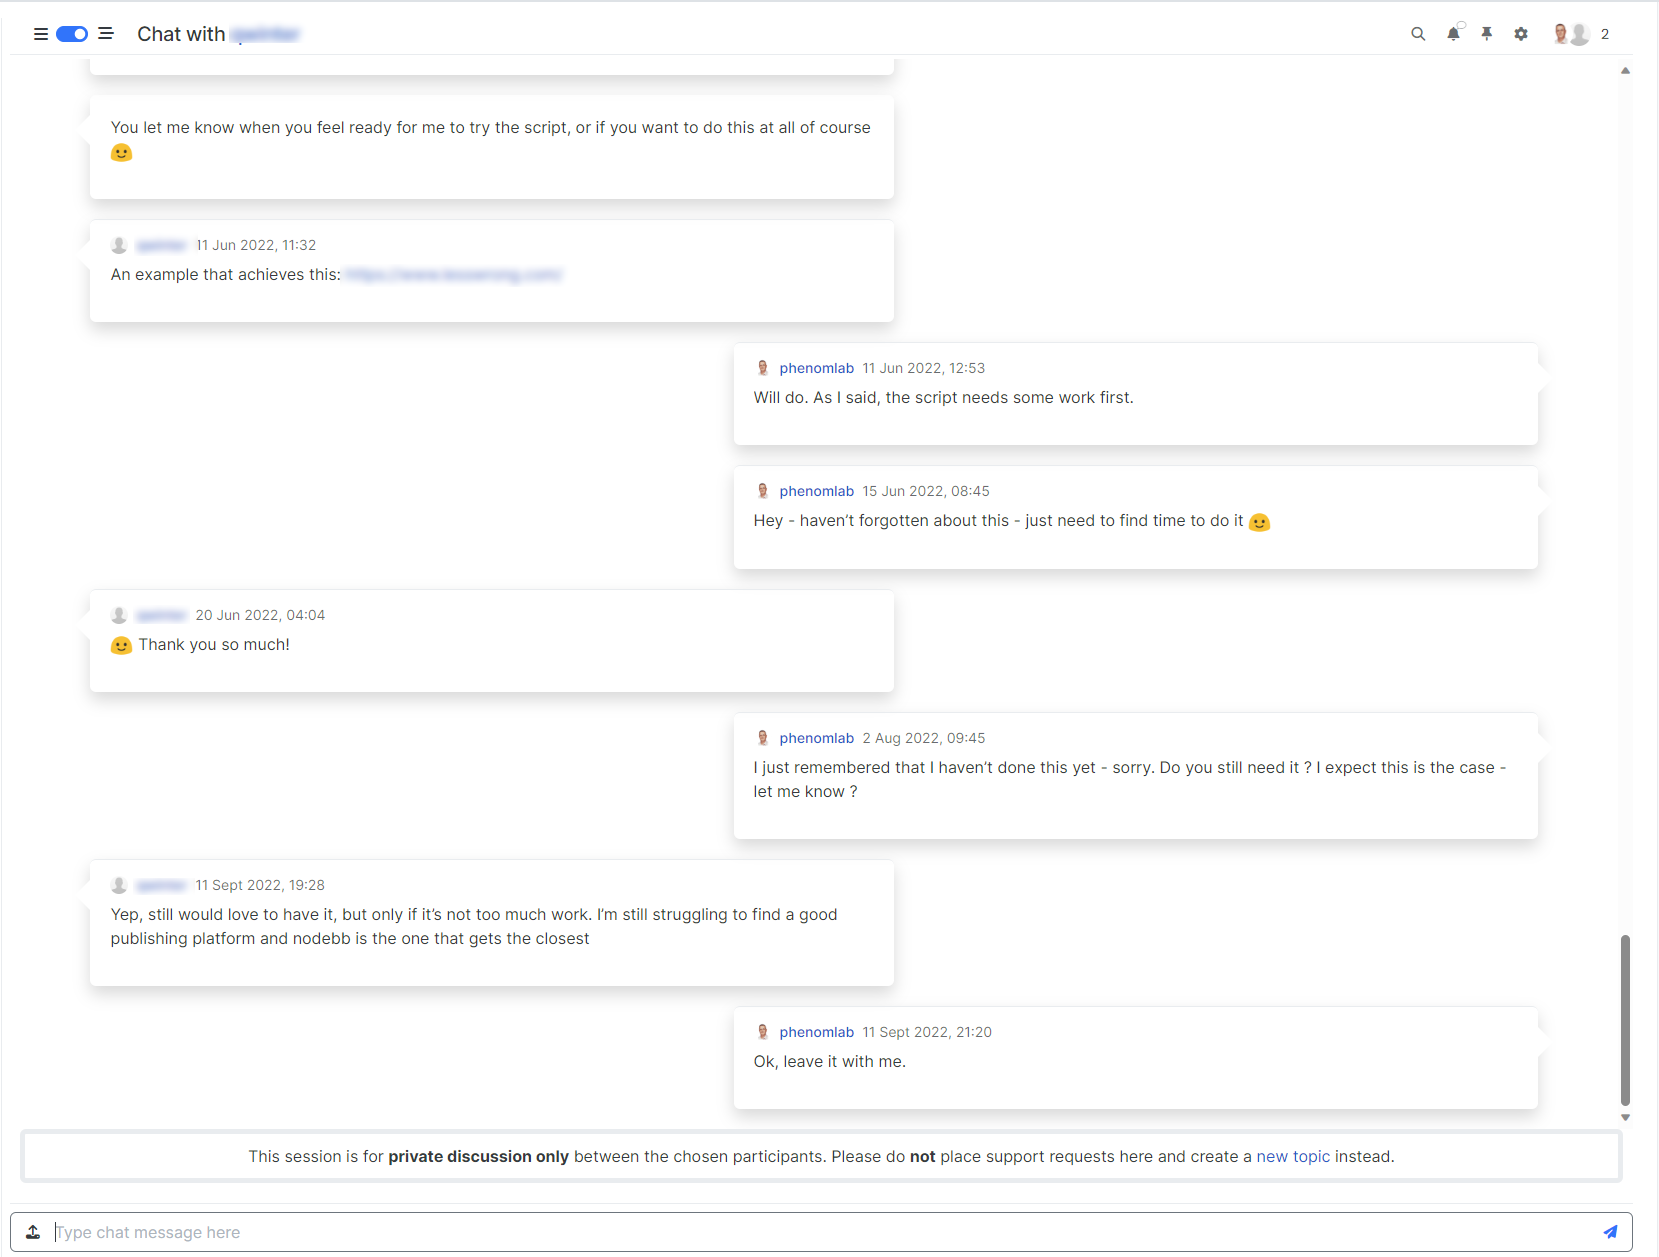The image size is (1659, 1257).
Task: Click the notification bell icon
Action: click(1453, 34)
